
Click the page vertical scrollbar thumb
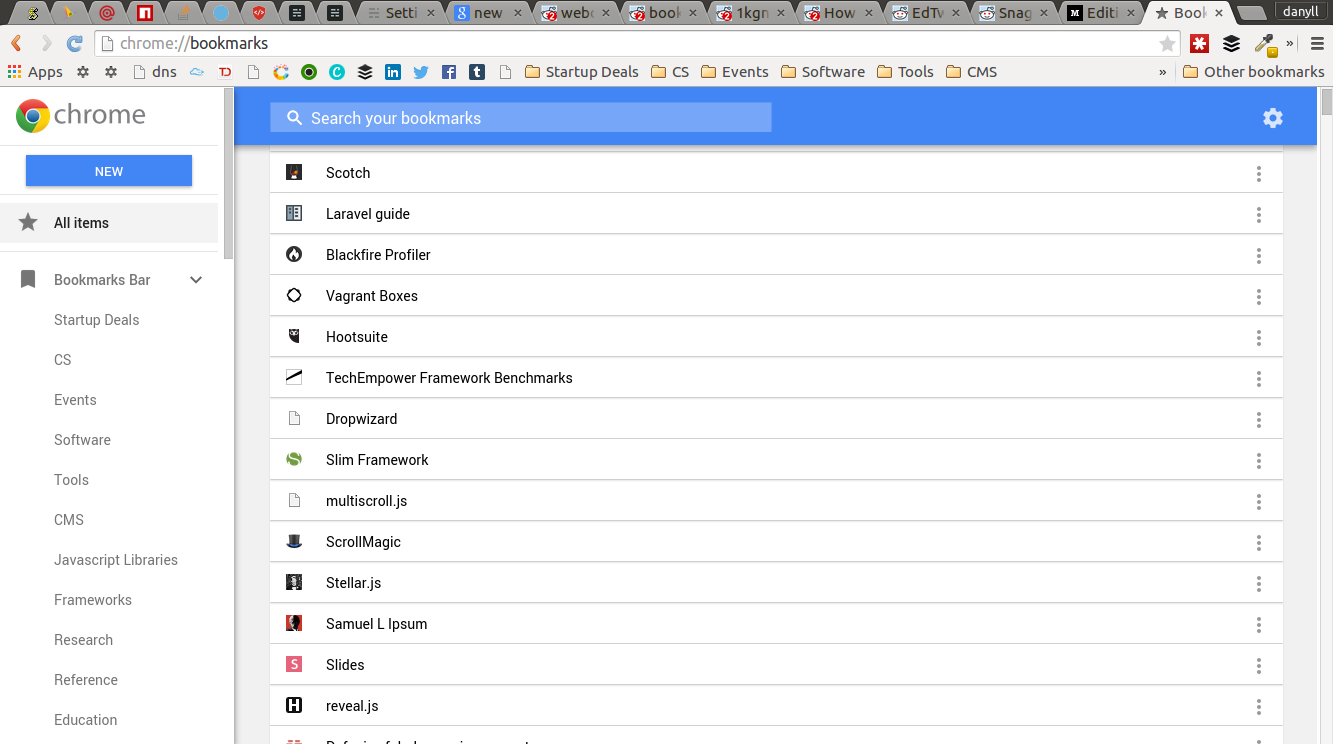(1327, 103)
